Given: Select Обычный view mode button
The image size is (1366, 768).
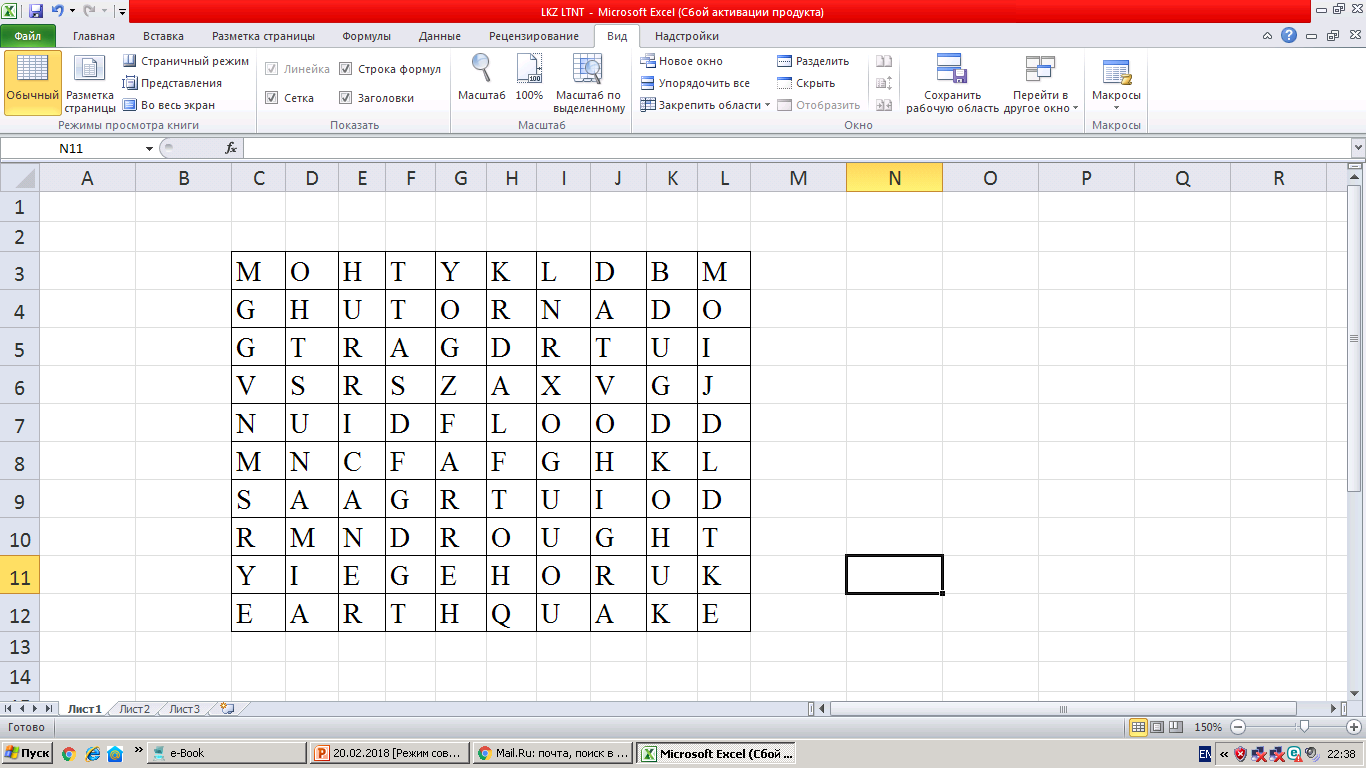Looking at the screenshot, I should tap(32, 81).
